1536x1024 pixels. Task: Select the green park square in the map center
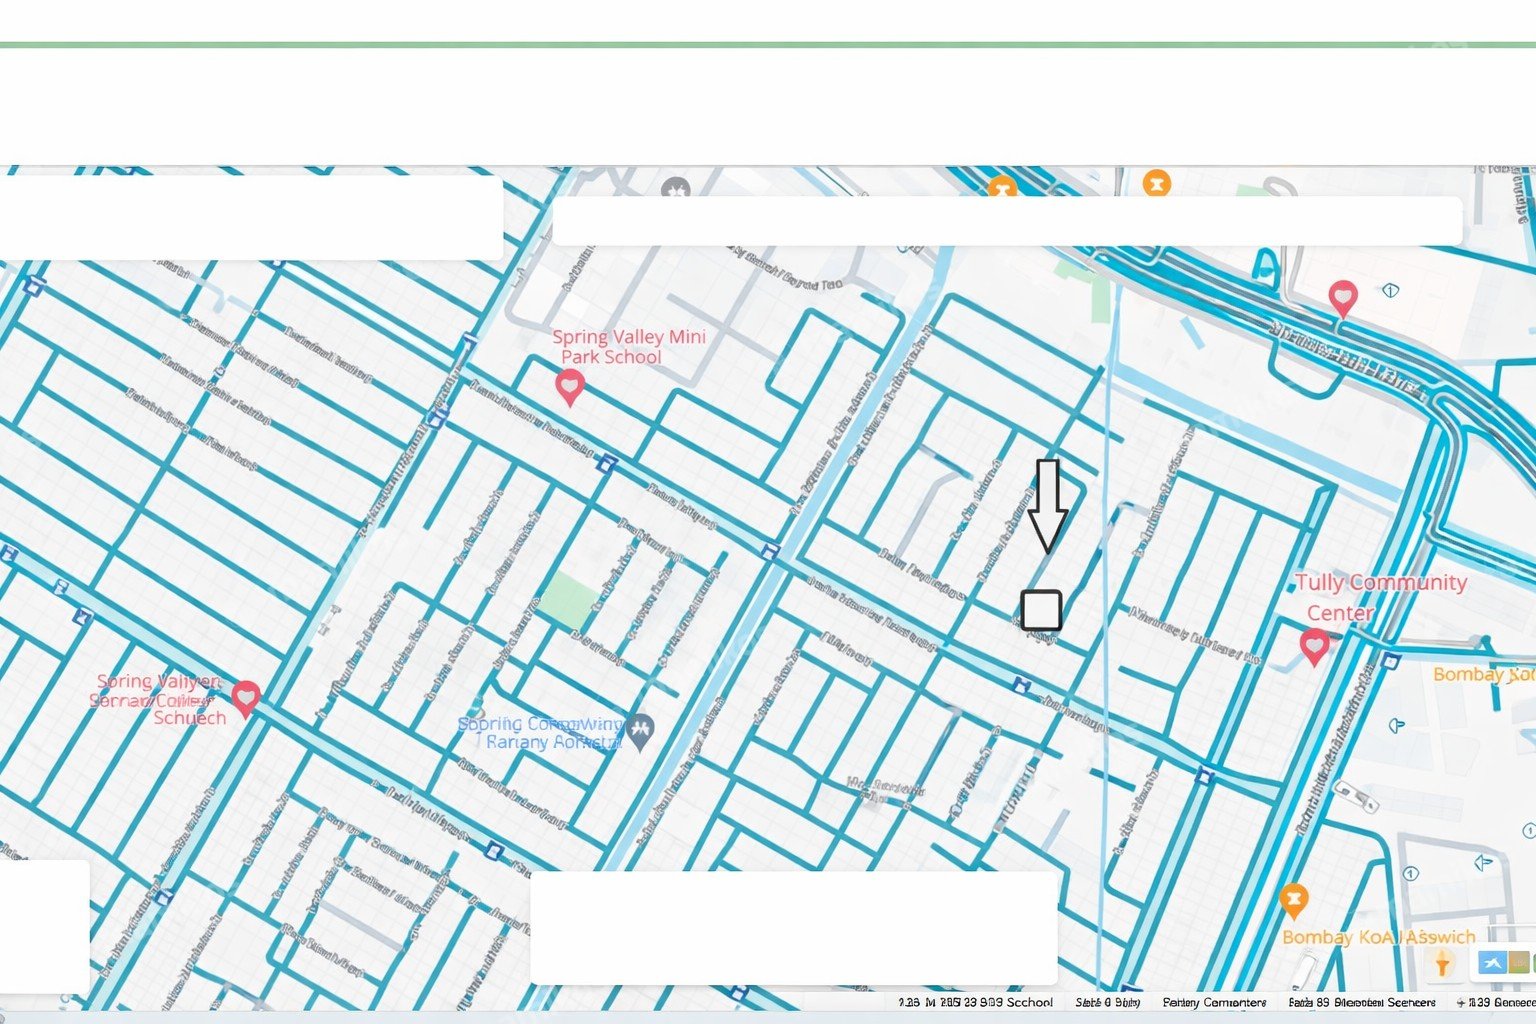point(569,601)
